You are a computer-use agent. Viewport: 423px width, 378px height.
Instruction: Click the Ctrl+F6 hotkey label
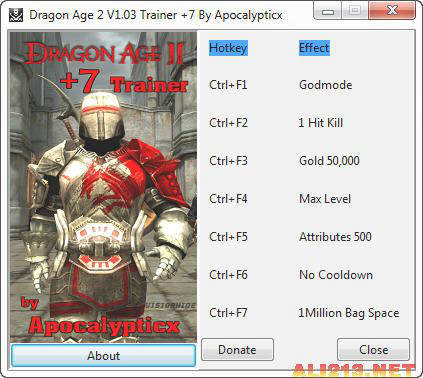point(228,275)
